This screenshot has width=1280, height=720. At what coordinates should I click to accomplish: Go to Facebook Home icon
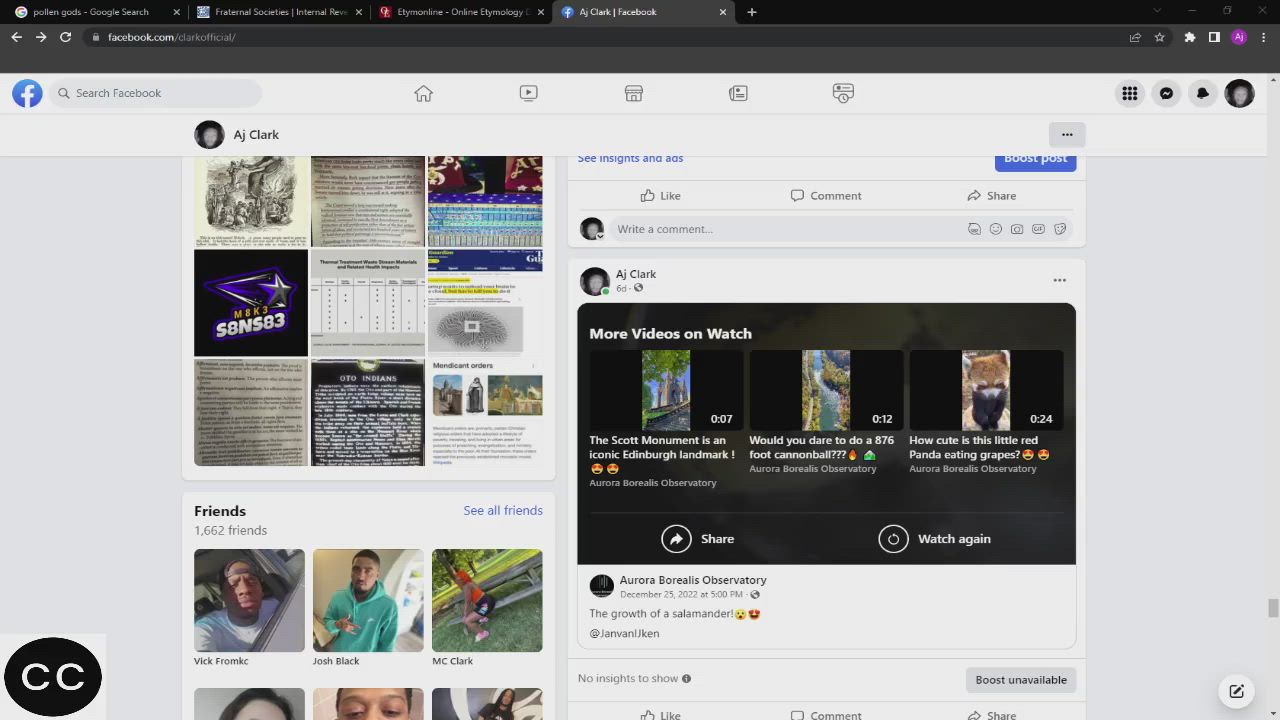423,93
